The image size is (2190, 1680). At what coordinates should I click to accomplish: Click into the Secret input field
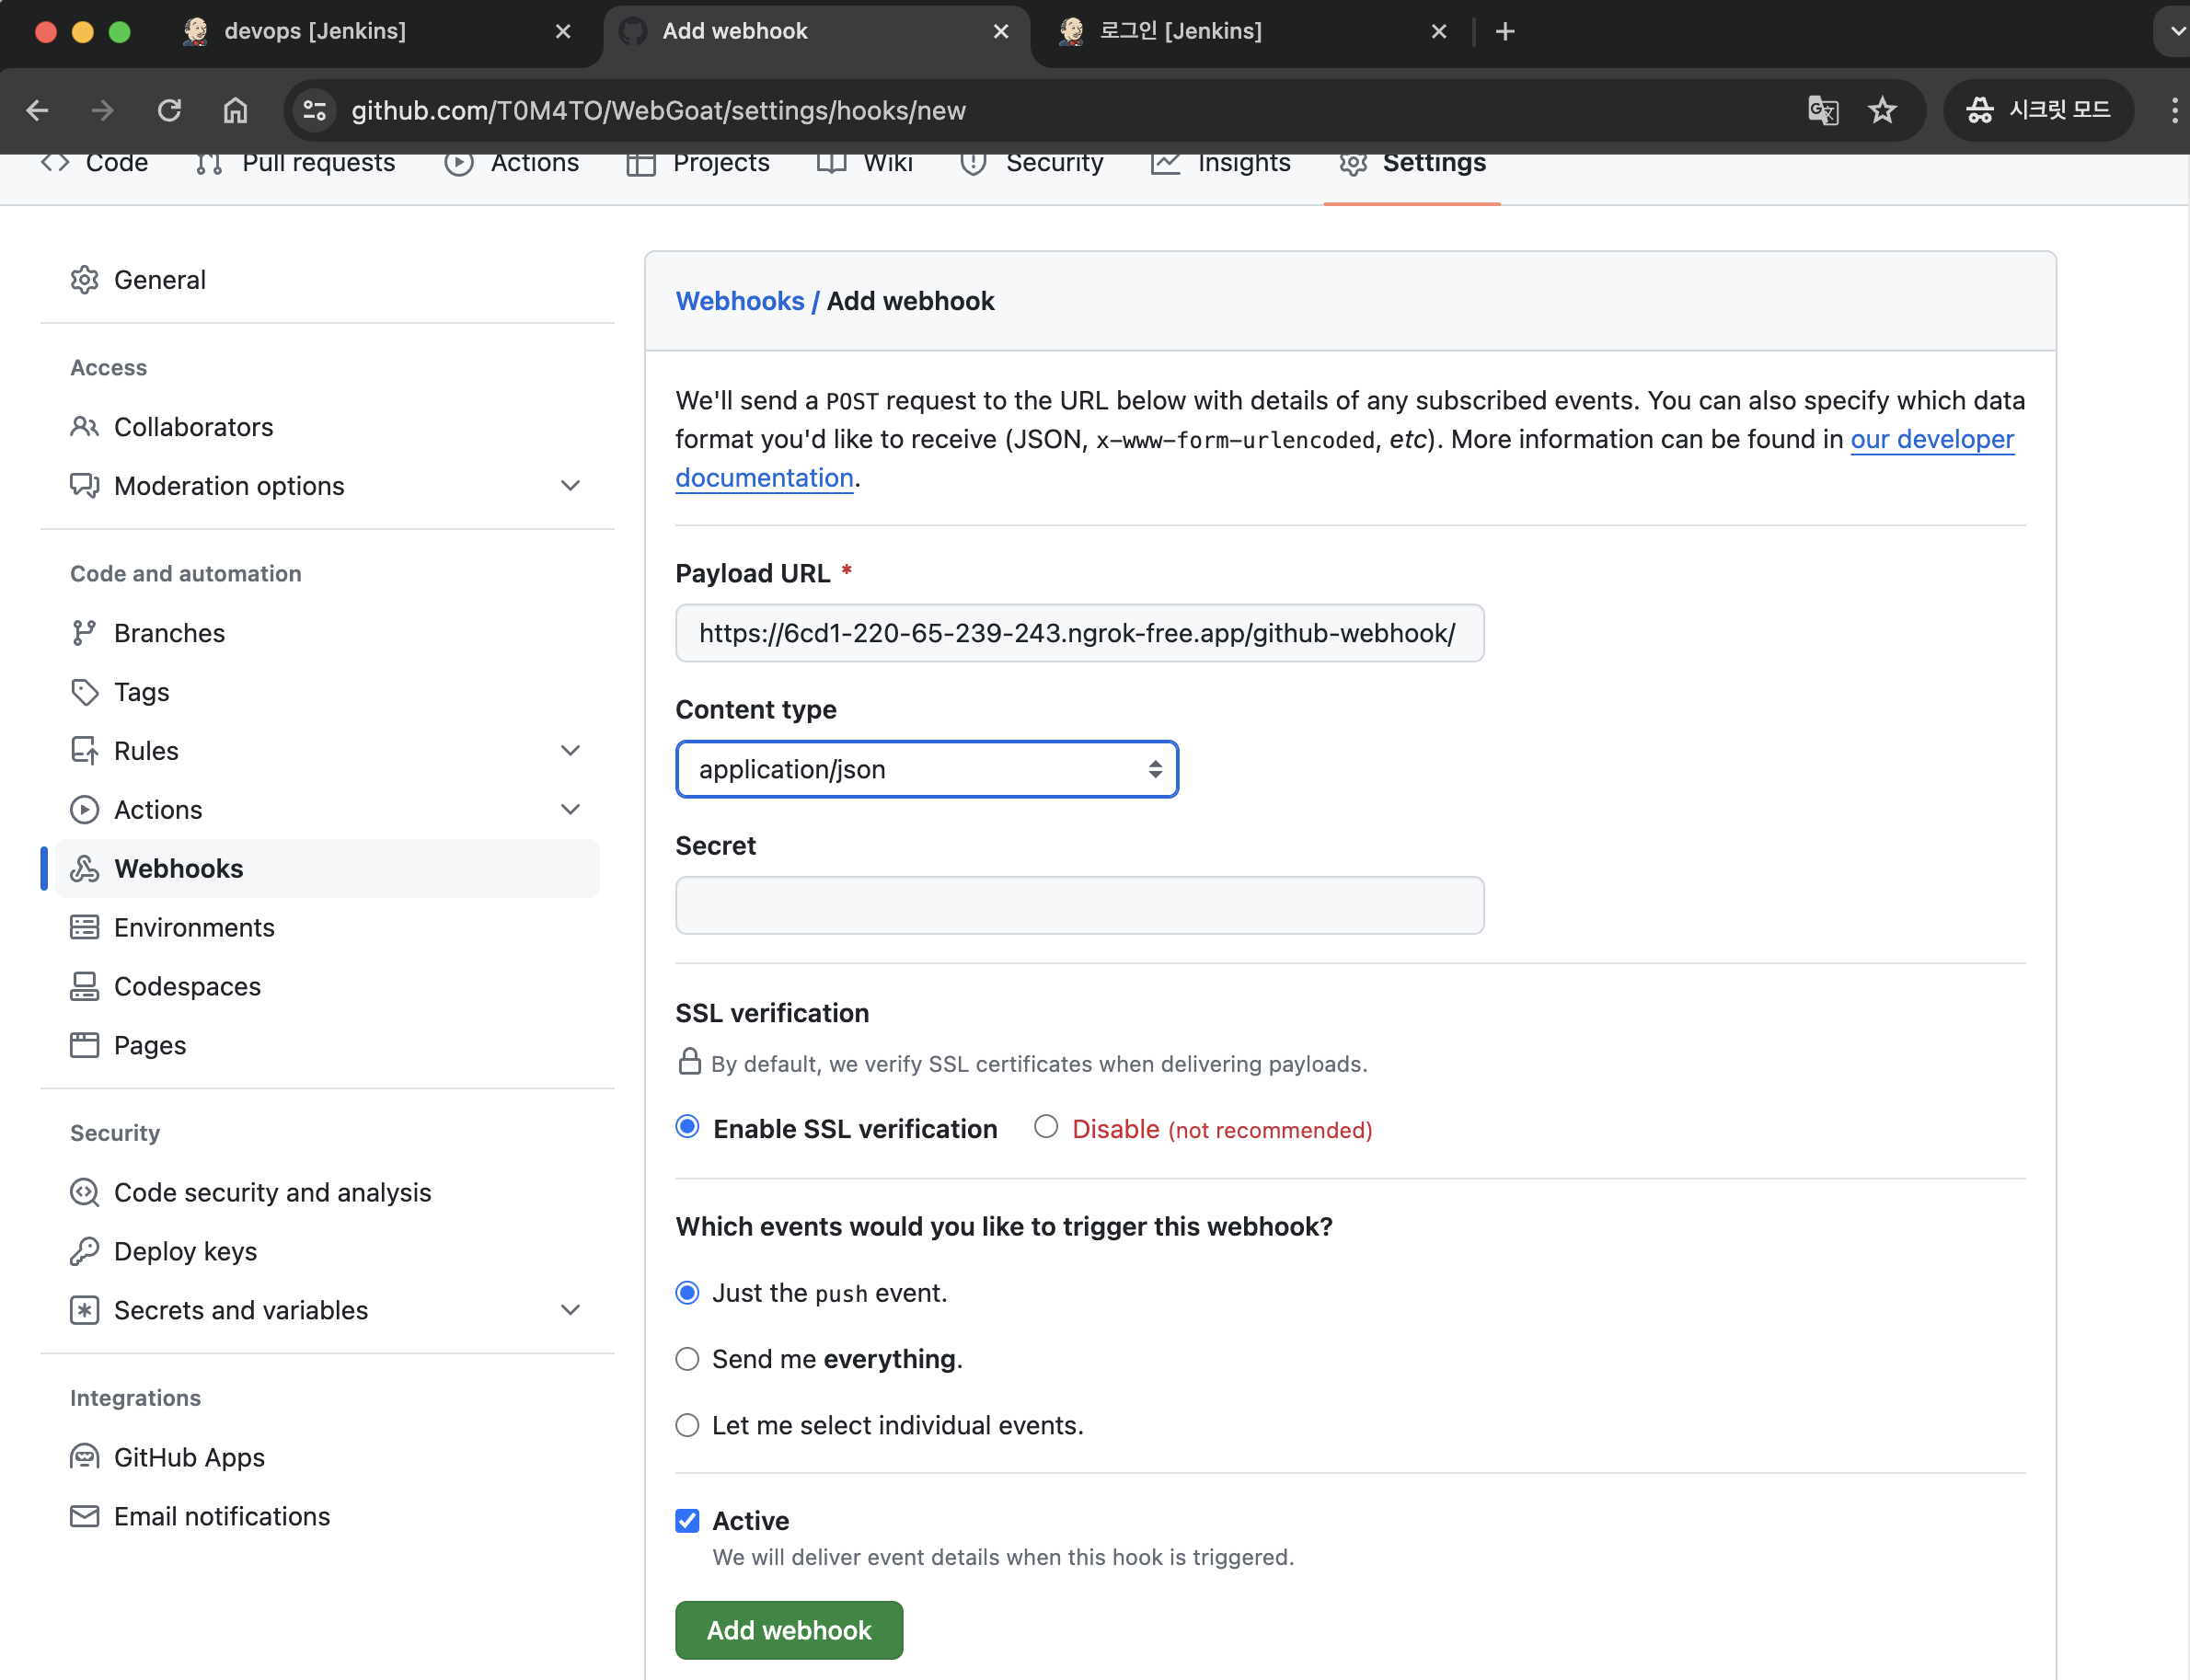[1079, 905]
